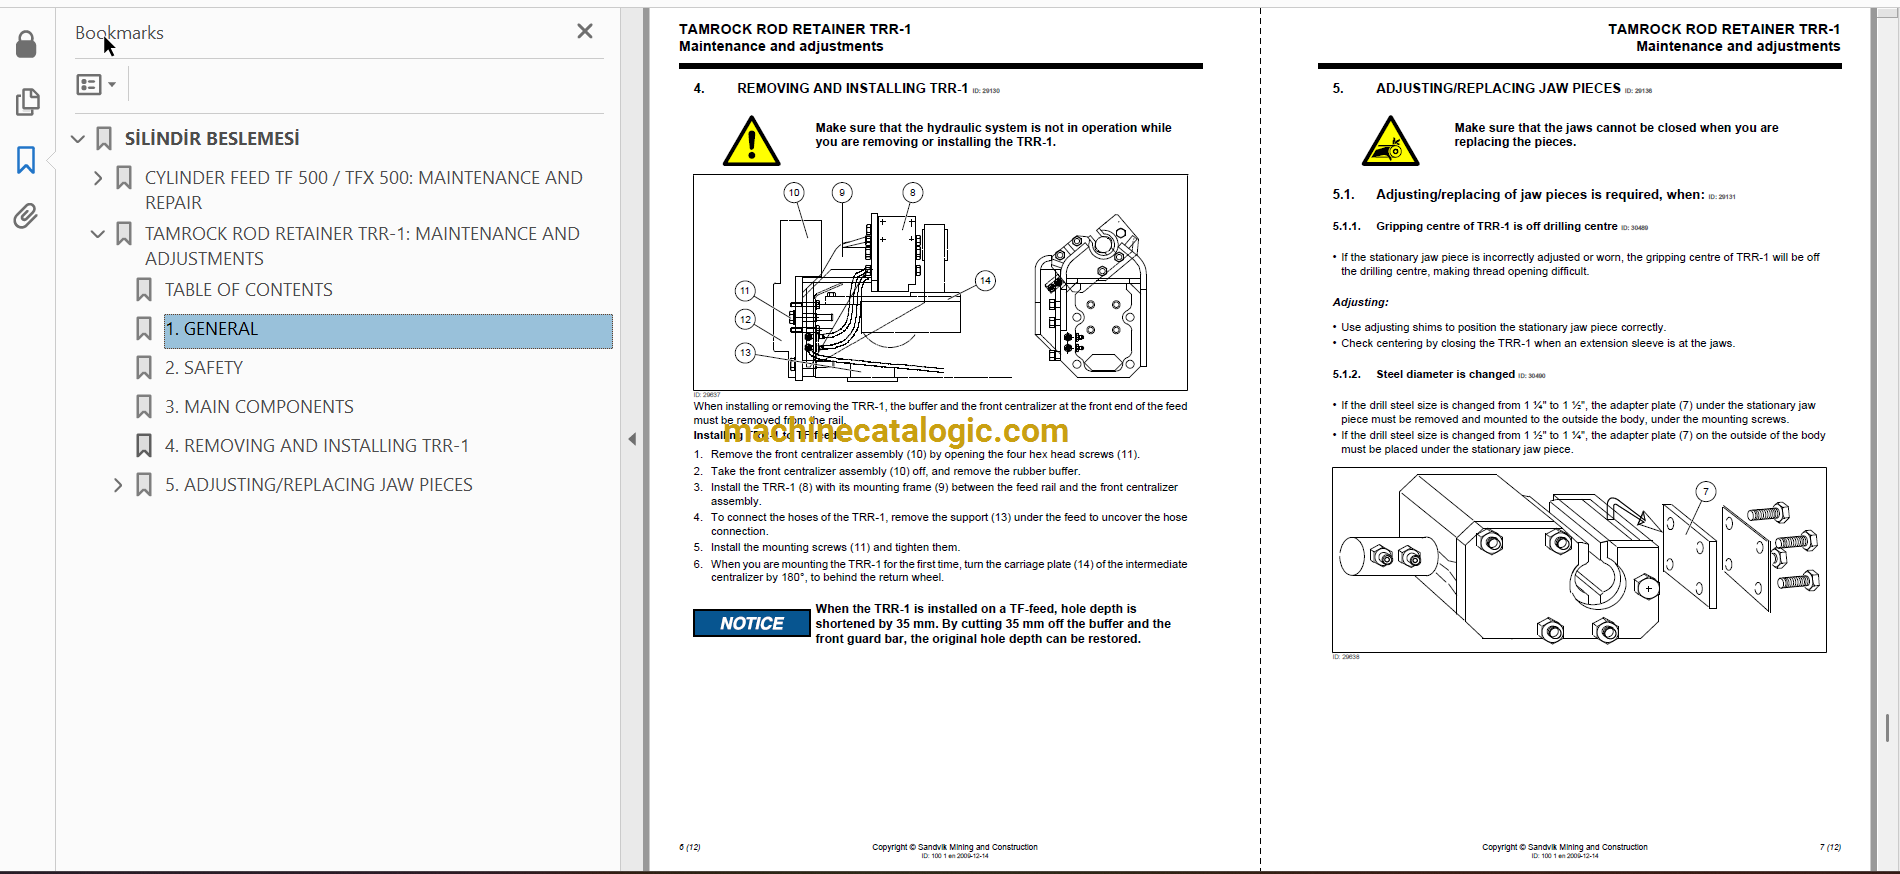
Task: Click bookmark icon beside SİLİNDİR BESLEMESİ
Action: (x=104, y=139)
